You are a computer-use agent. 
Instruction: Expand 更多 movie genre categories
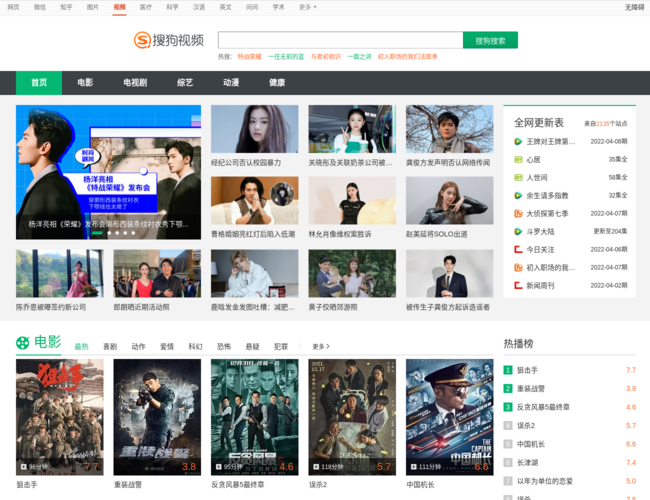click(321, 347)
